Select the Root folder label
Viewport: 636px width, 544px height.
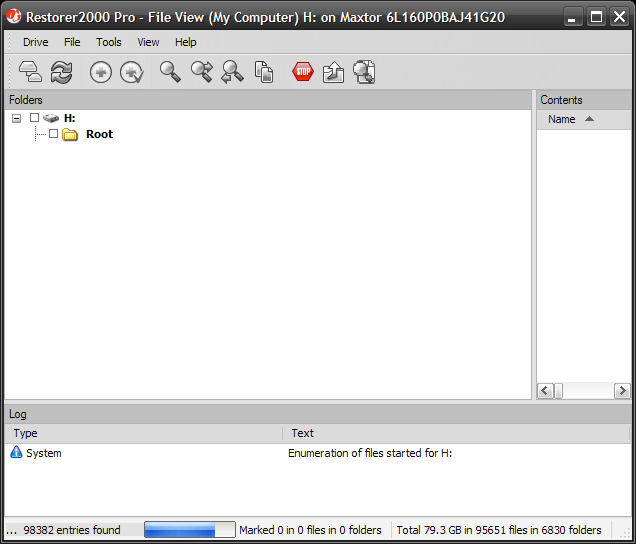[x=99, y=134]
